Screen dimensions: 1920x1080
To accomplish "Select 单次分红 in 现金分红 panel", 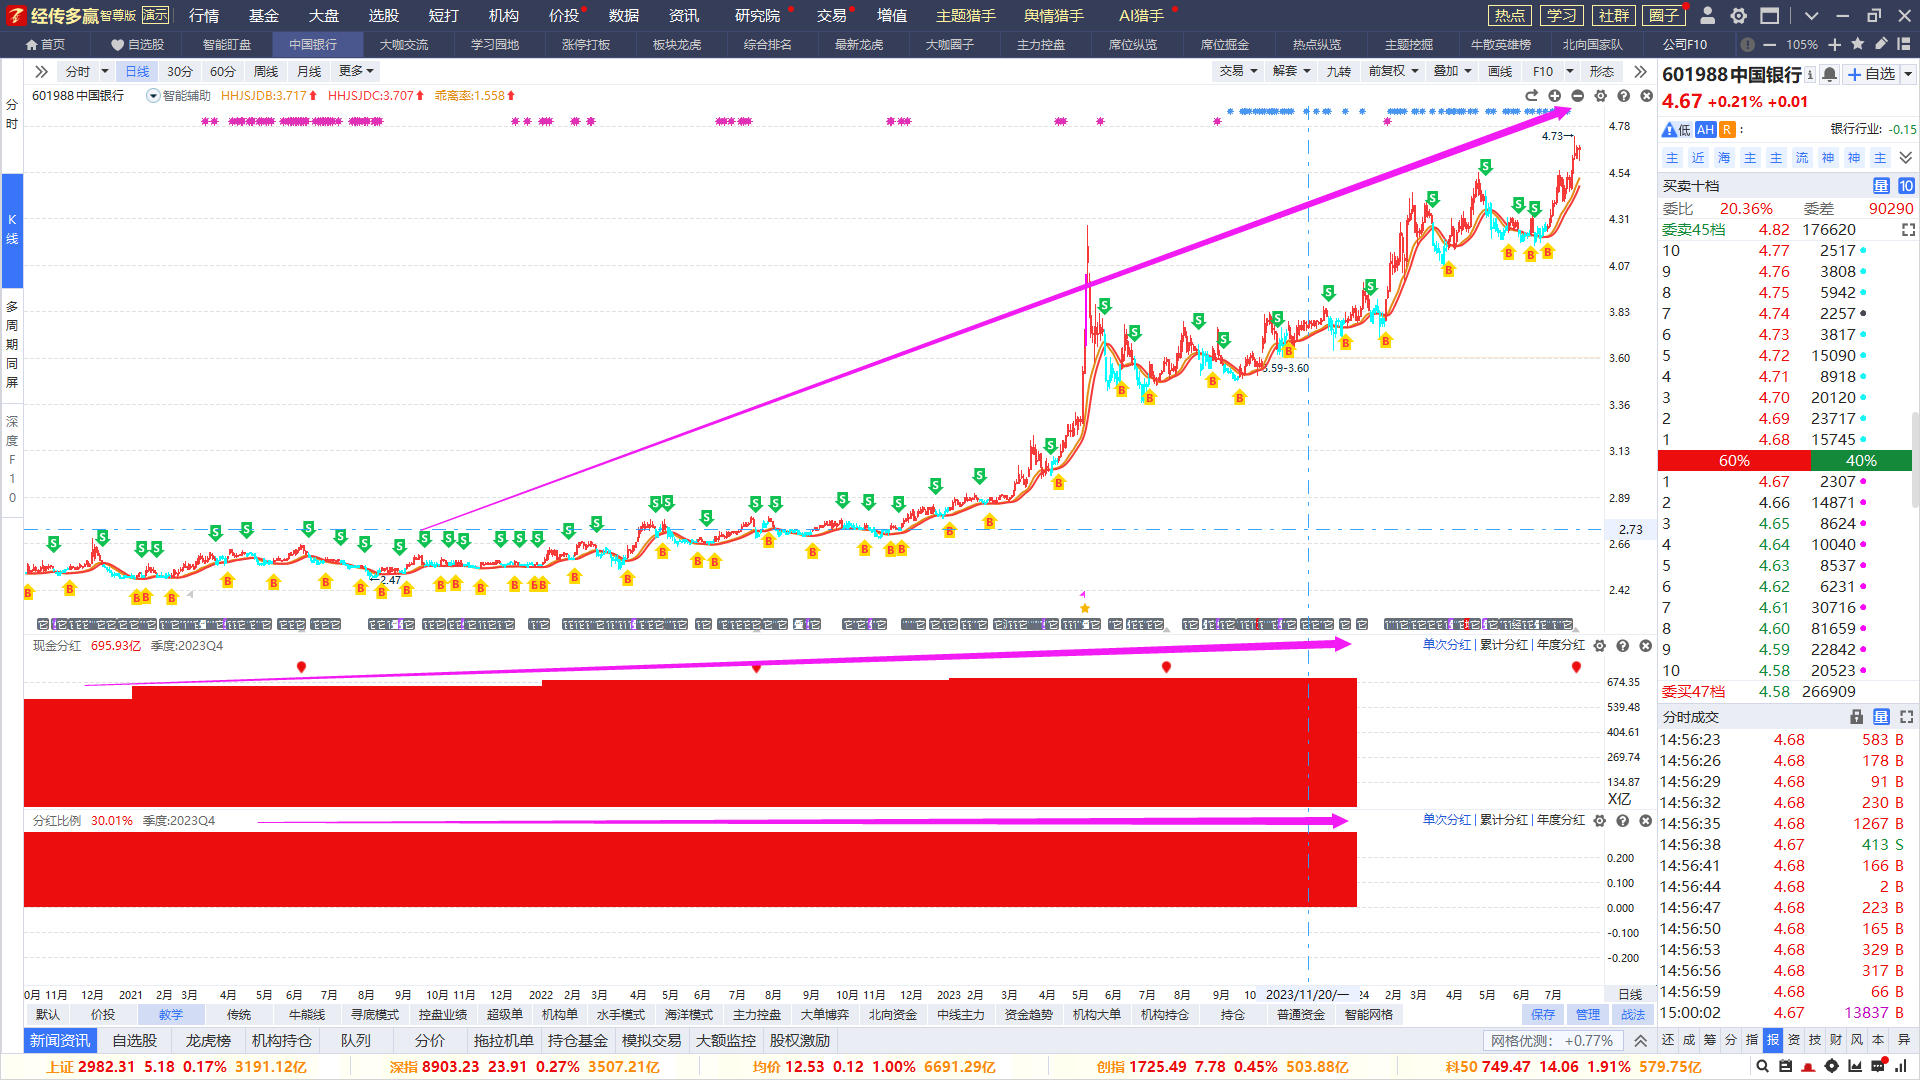I will [x=1447, y=645].
